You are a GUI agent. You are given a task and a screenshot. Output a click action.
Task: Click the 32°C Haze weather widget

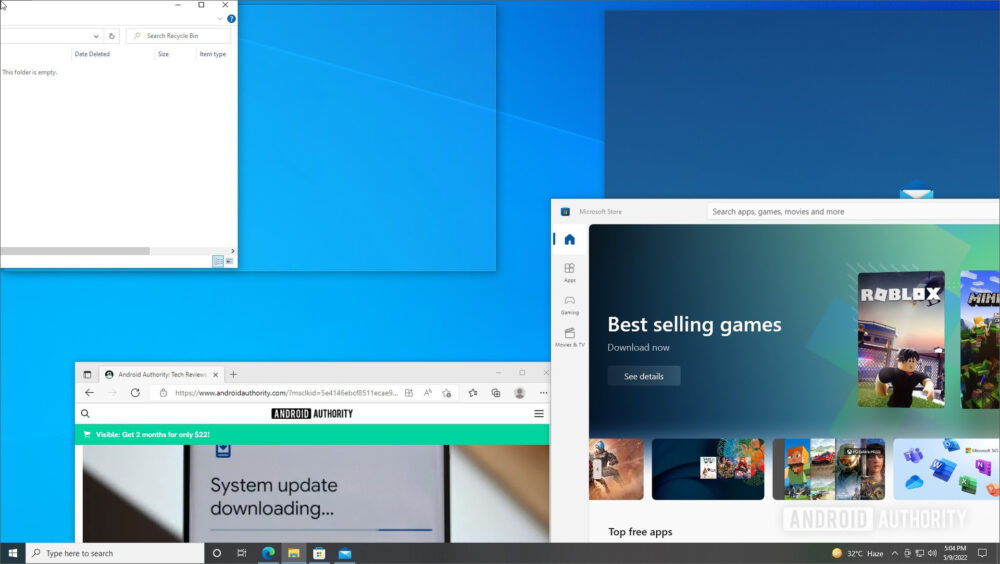click(x=858, y=553)
